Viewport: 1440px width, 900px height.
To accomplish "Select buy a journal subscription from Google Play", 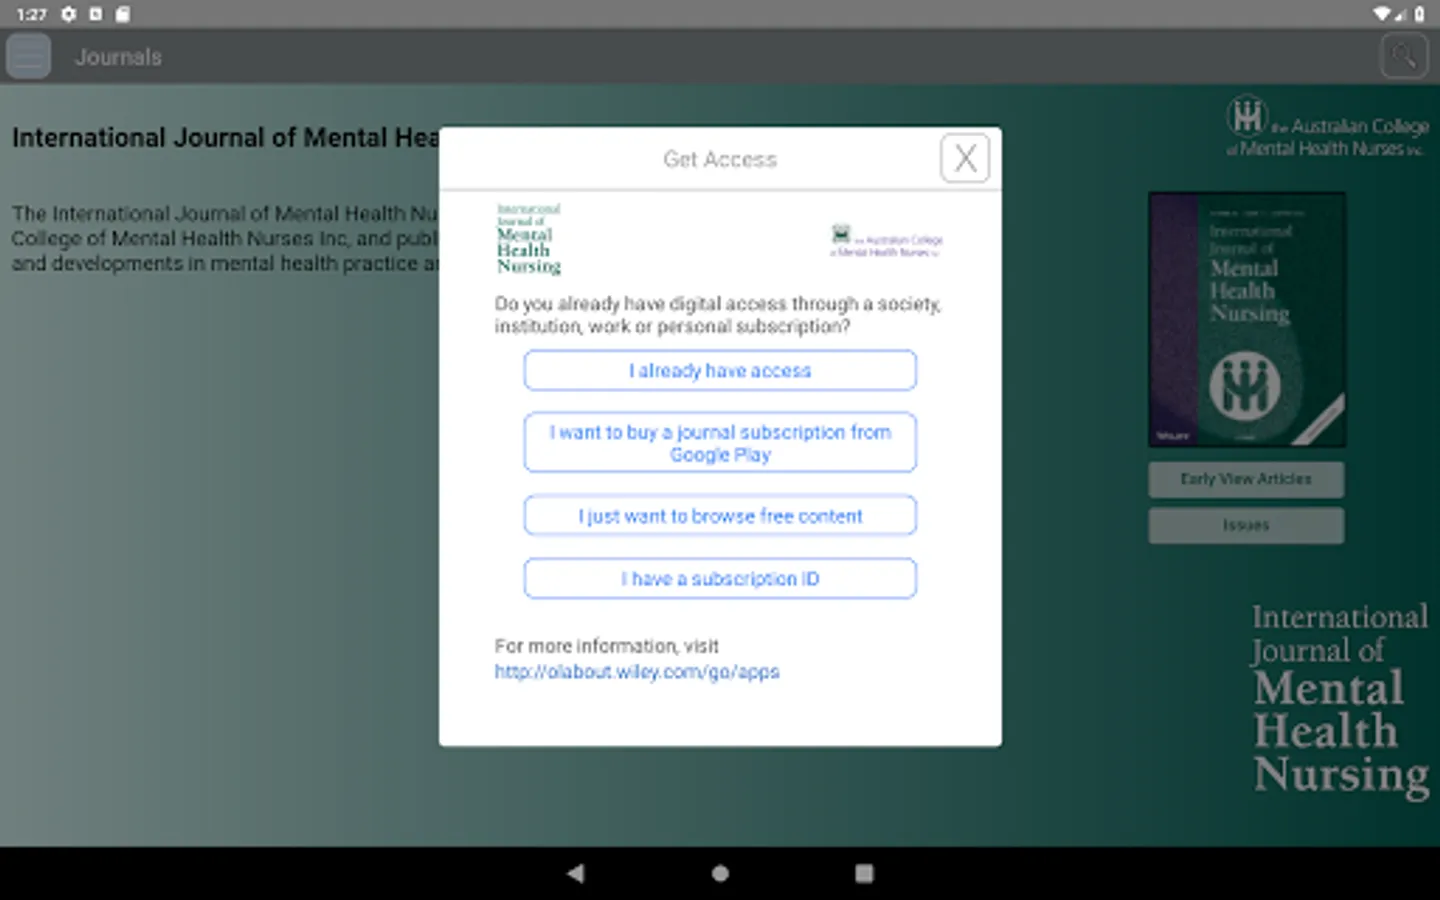I will pyautogui.click(x=720, y=442).
